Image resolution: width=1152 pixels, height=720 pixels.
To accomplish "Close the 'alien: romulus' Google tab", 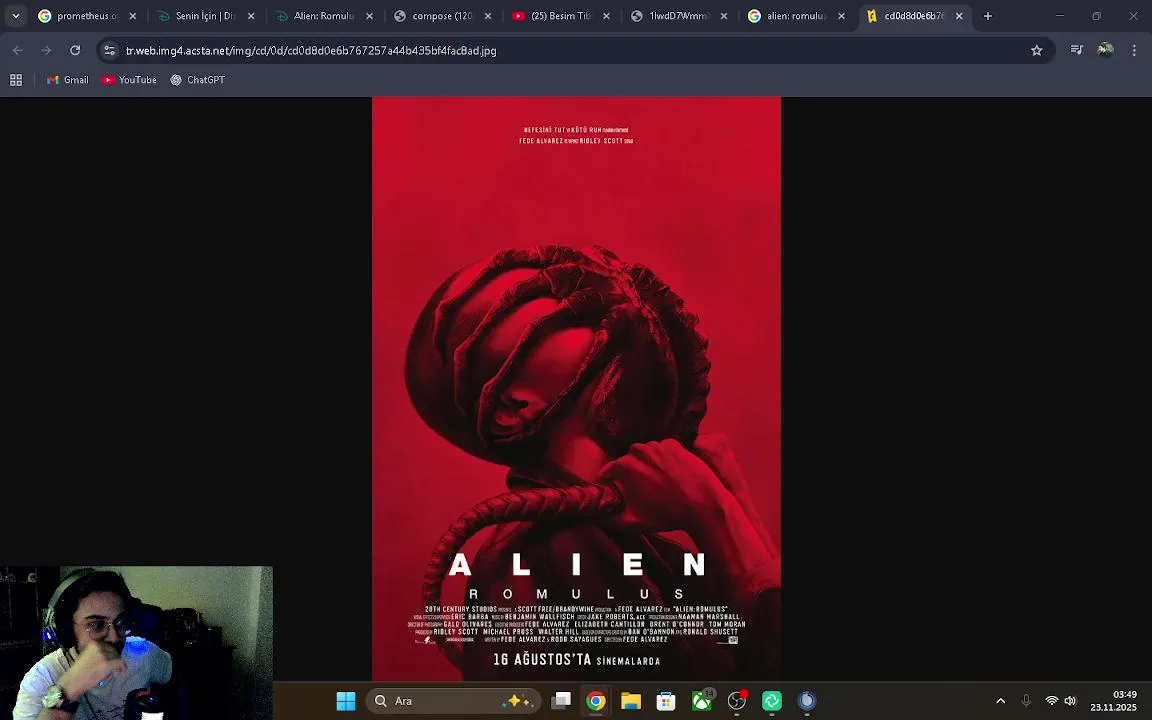I will pos(842,16).
